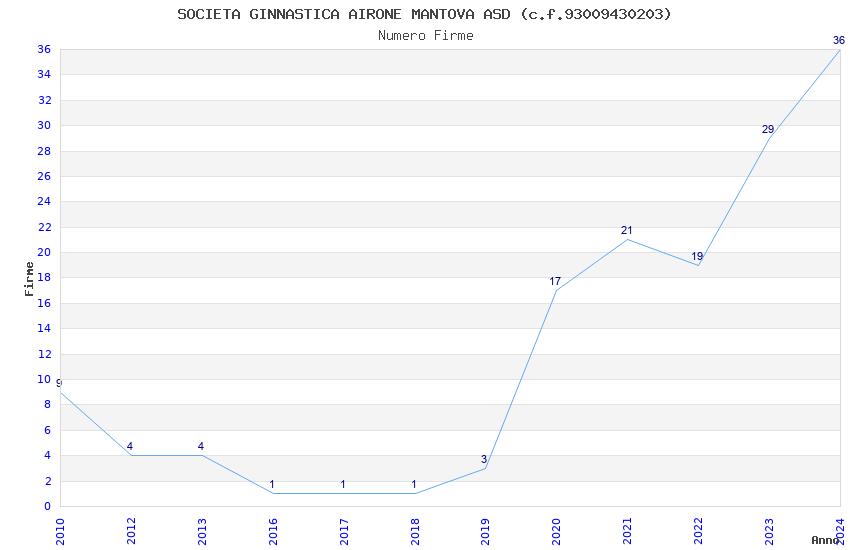
Task: Click y-axis tick label 6
Action: pos(48,430)
